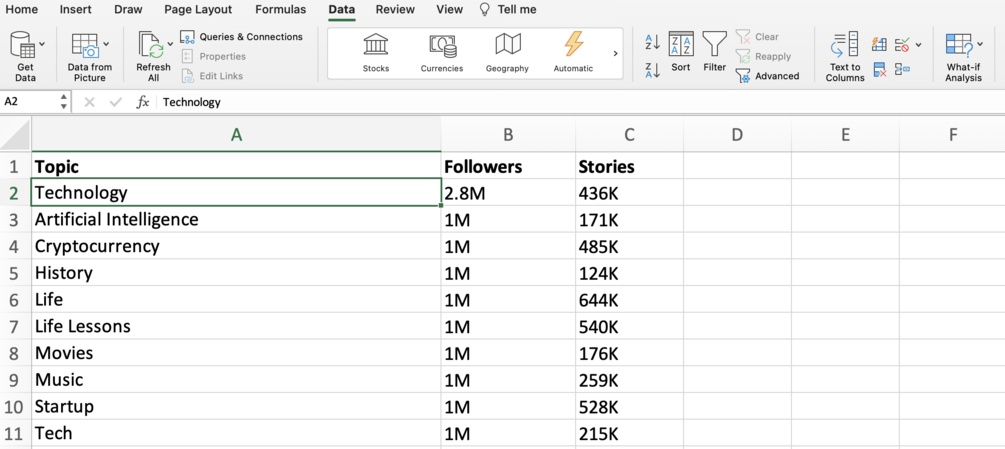
Task: Click the Name Box showing A2
Action: pos(30,102)
